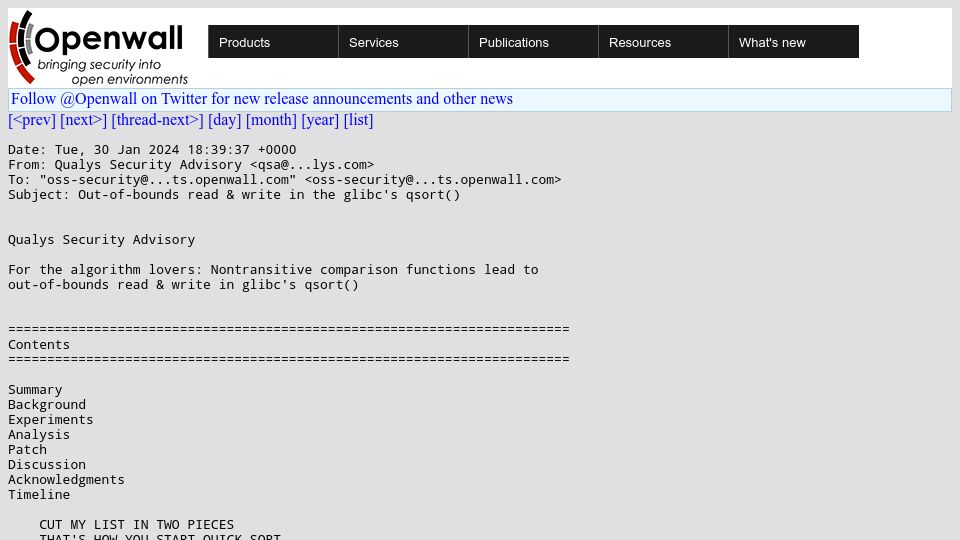The height and width of the screenshot is (540, 960).
Task: Click the 'Discussion' contents entry
Action: point(47,465)
